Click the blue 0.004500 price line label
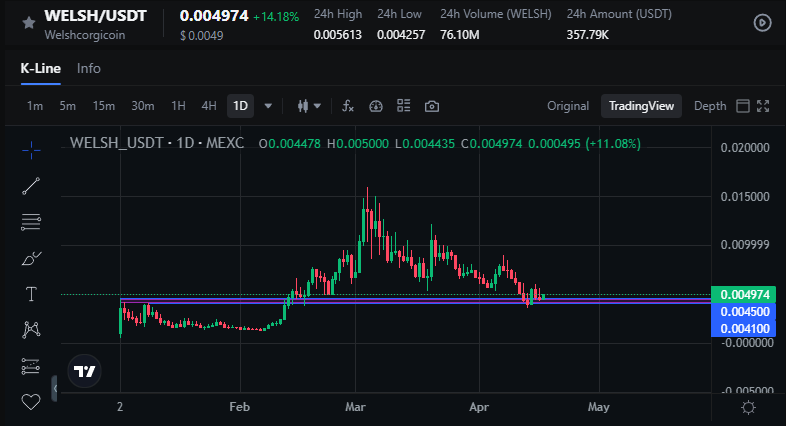The height and width of the screenshot is (426, 786). 744,311
